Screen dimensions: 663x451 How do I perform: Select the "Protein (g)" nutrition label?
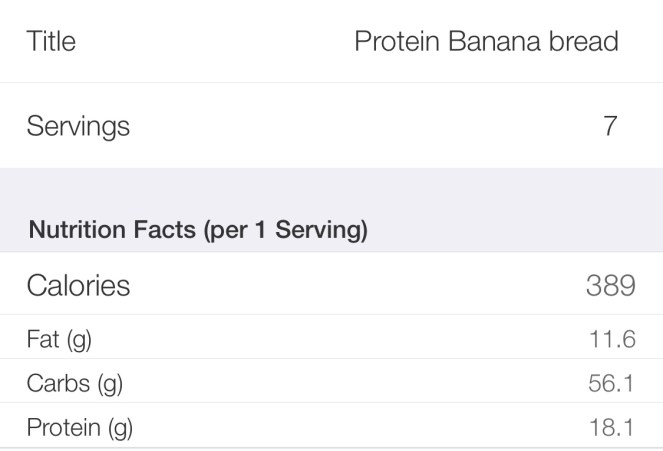(x=79, y=428)
